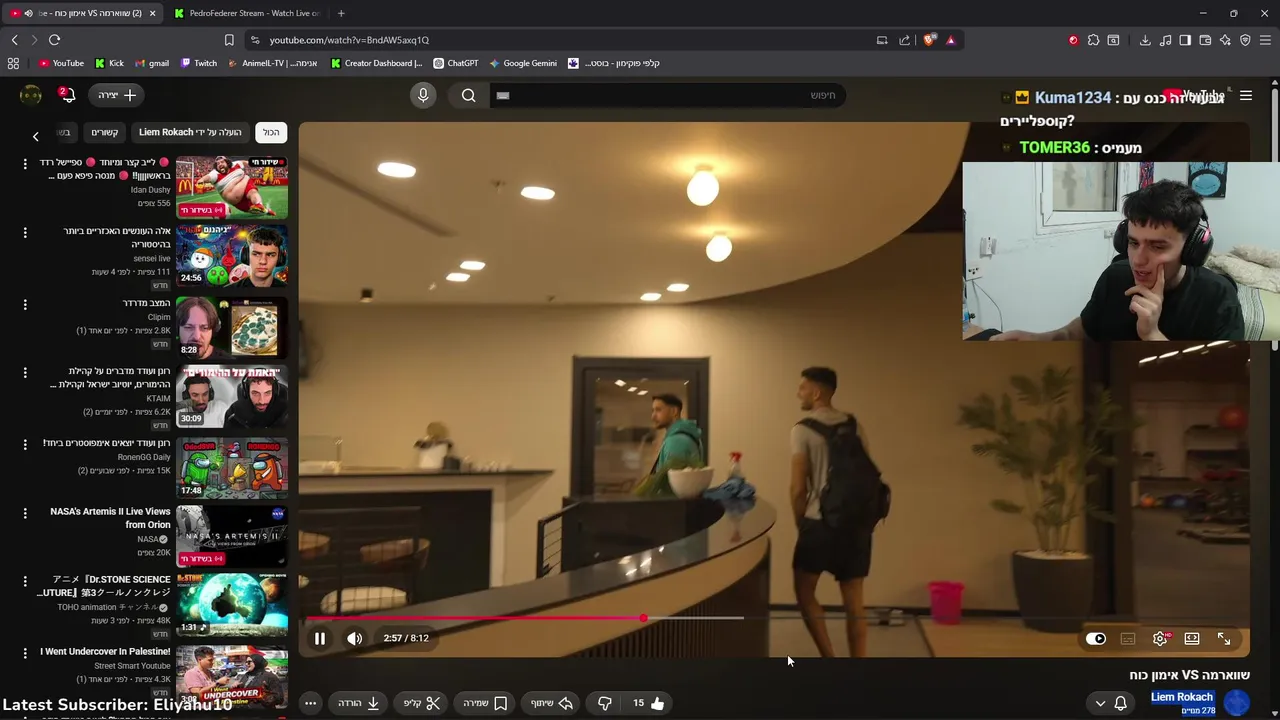Focus the YouTube חיפוש search field
The image size is (1280, 720).
[x=668, y=95]
